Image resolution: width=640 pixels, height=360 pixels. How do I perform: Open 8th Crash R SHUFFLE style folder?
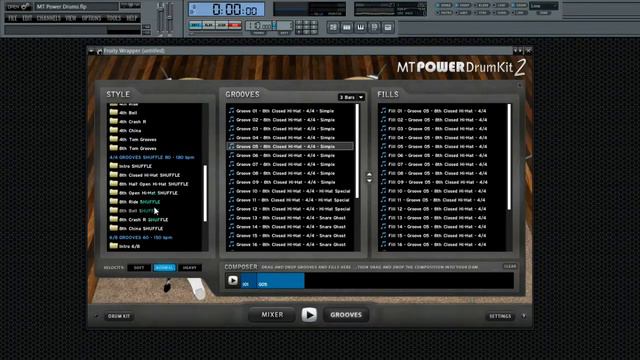pyautogui.click(x=139, y=219)
